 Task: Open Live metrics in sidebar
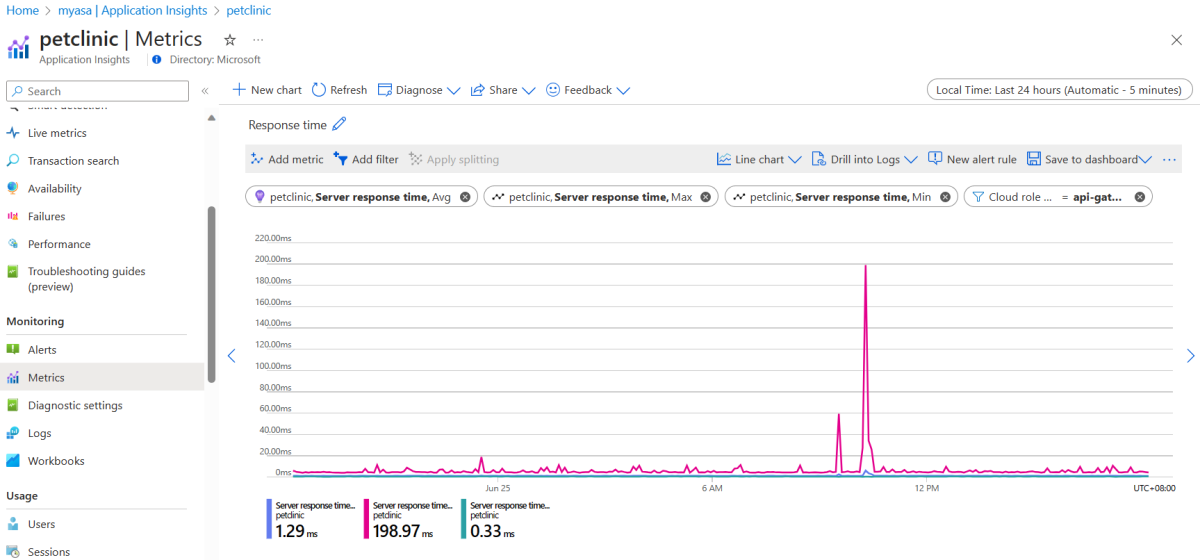click(57, 133)
